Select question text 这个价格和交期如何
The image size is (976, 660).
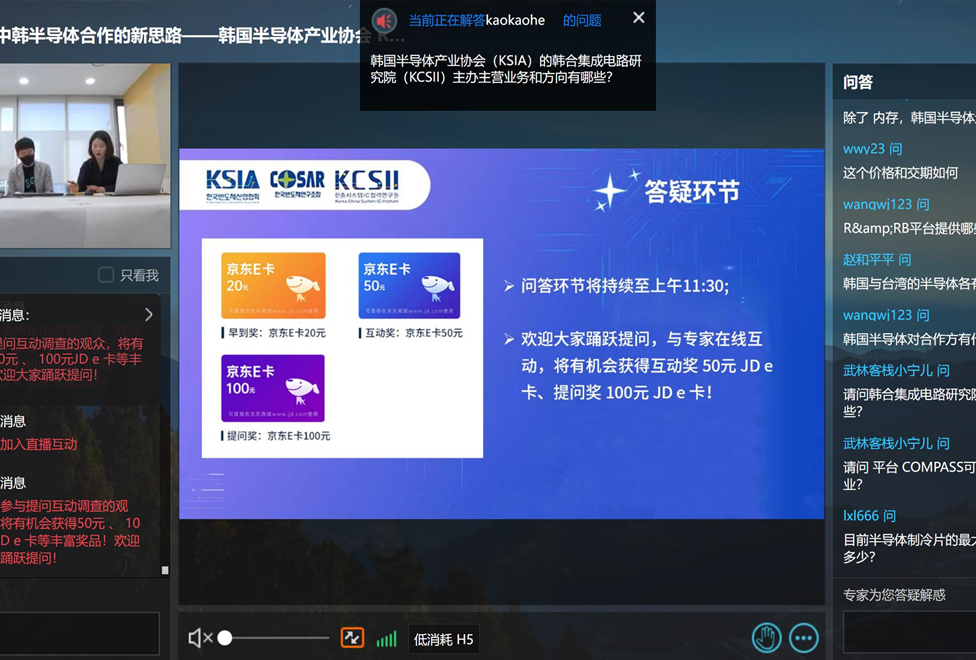[x=900, y=172]
